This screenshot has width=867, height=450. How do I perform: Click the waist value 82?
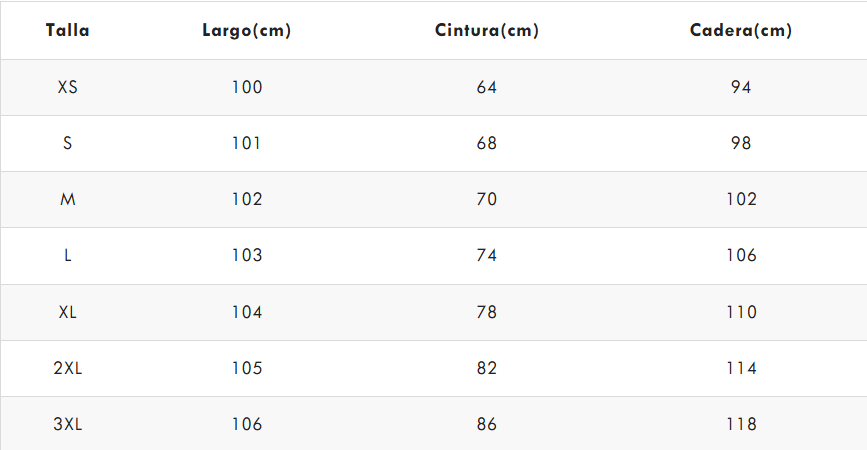click(x=487, y=368)
